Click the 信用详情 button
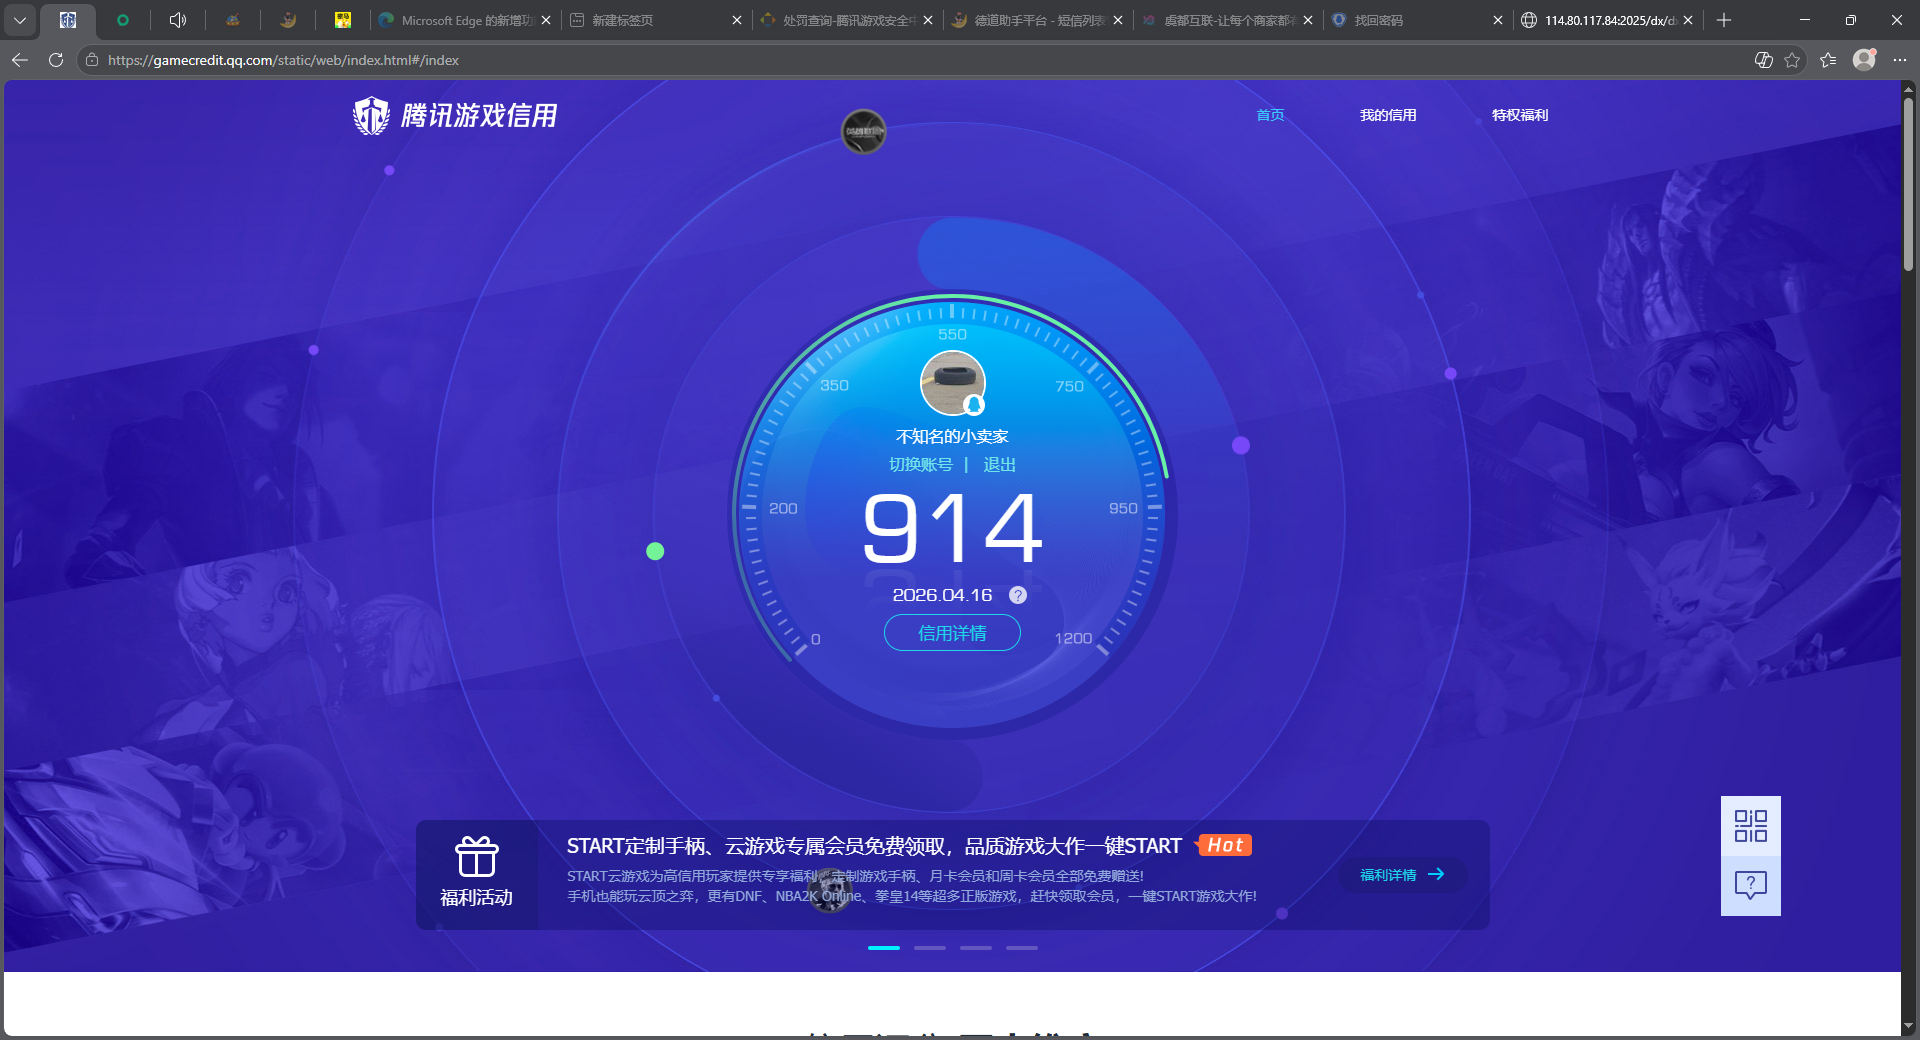Viewport: 1920px width, 1040px height. click(x=951, y=633)
